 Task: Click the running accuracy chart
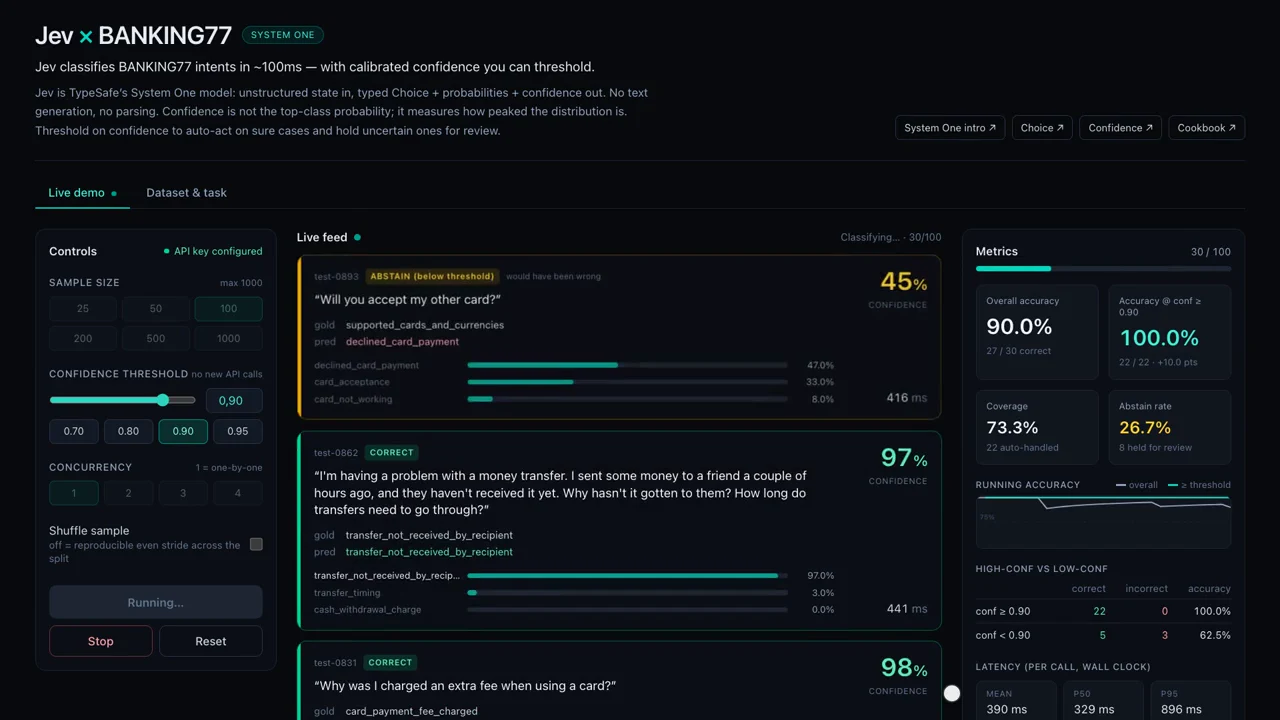tap(1103, 522)
